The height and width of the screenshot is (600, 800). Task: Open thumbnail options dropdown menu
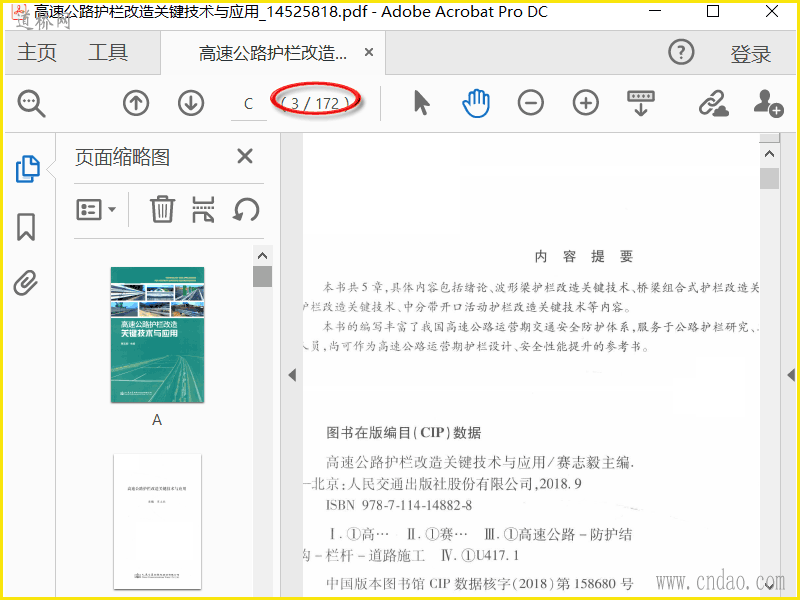click(96, 209)
